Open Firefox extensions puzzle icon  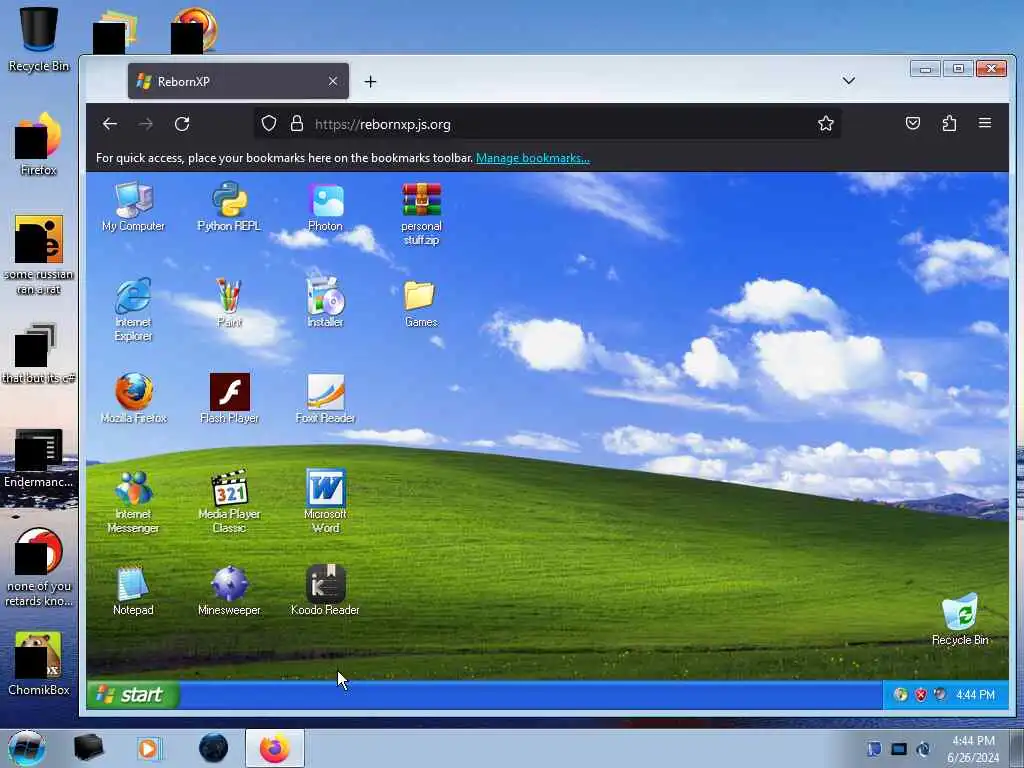(949, 123)
